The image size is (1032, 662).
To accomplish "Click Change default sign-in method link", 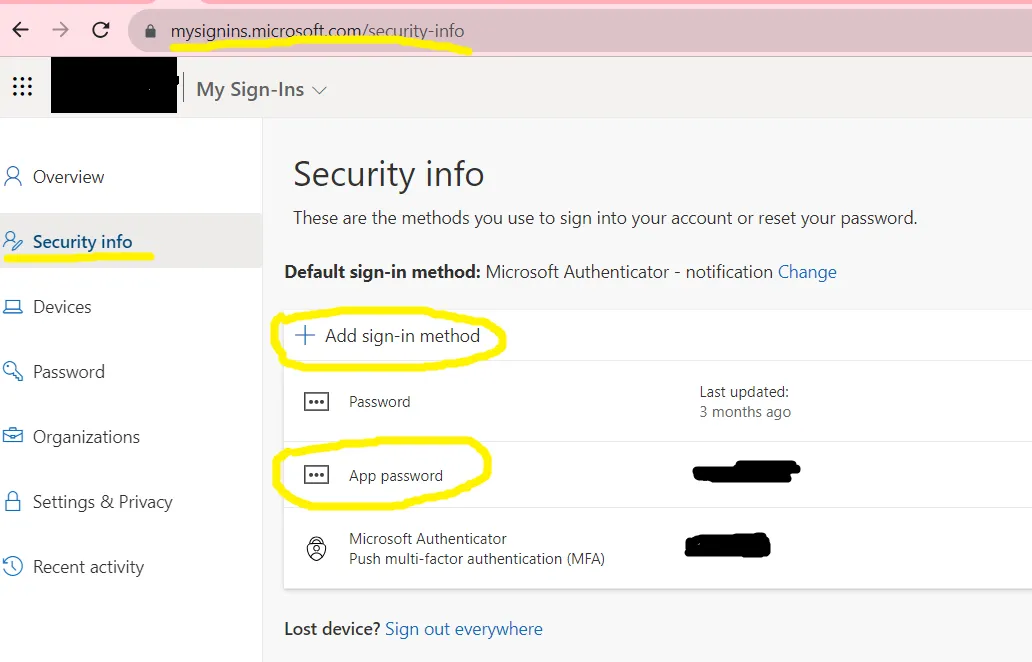I will pos(807,272).
